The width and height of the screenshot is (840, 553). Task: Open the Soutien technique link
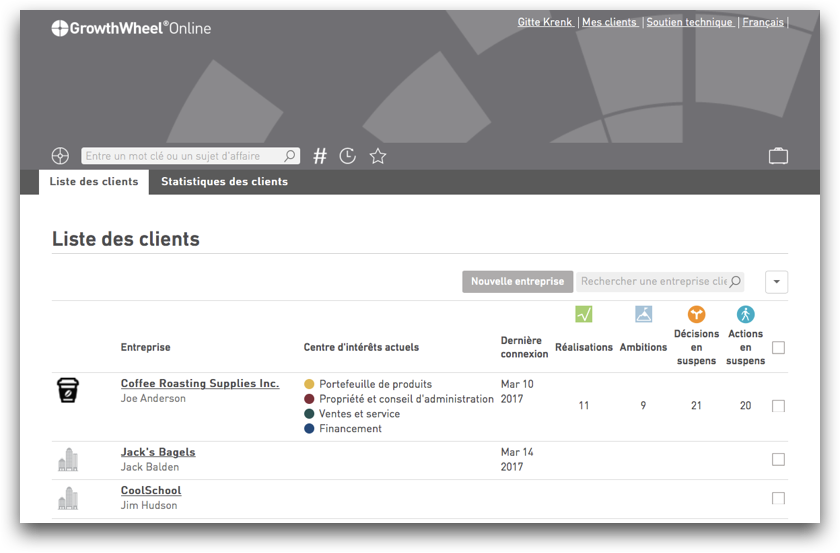point(689,22)
